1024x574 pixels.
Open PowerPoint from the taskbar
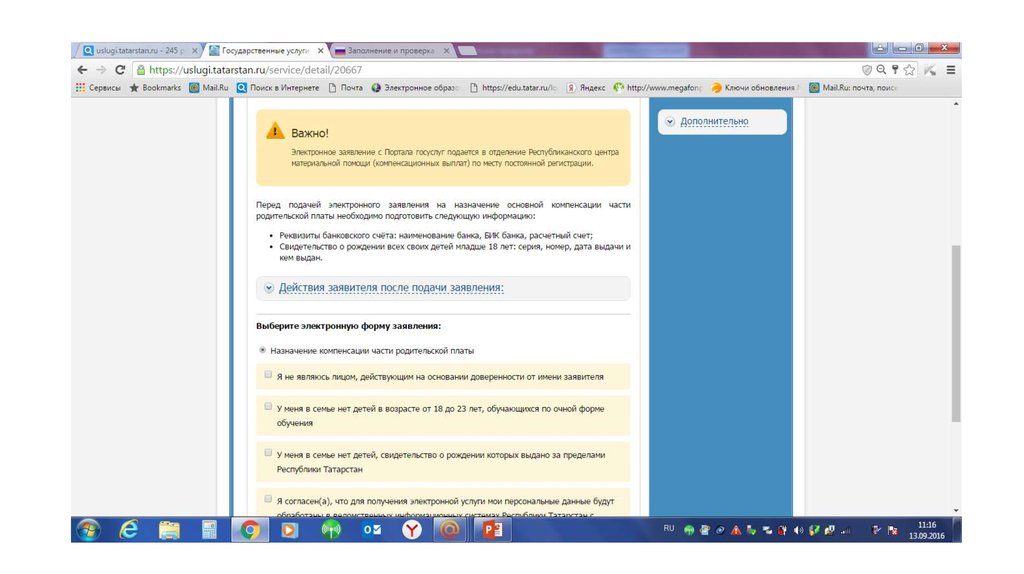click(491, 529)
